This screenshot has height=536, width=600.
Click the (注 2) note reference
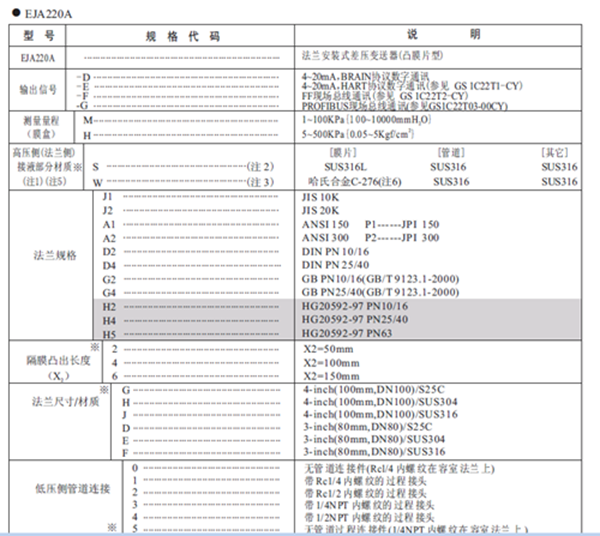[260, 167]
